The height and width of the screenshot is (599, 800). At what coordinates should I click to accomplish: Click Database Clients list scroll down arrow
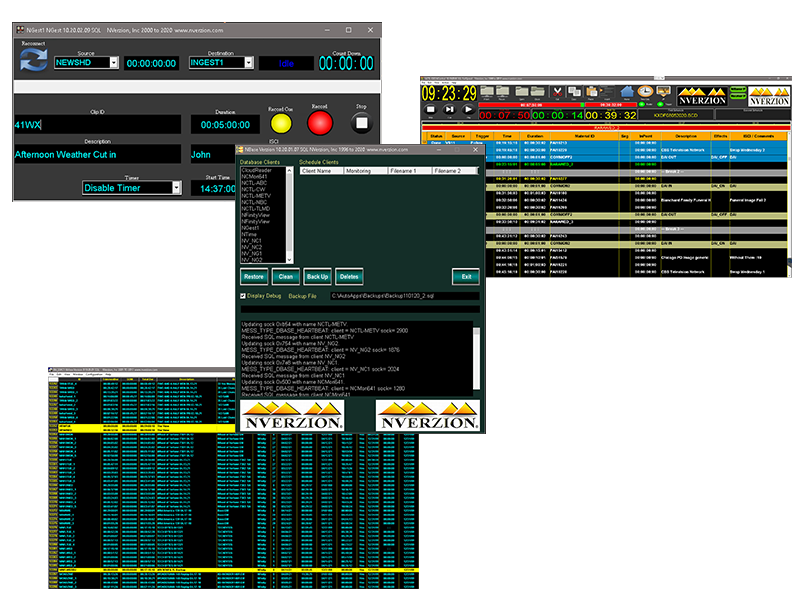289,260
